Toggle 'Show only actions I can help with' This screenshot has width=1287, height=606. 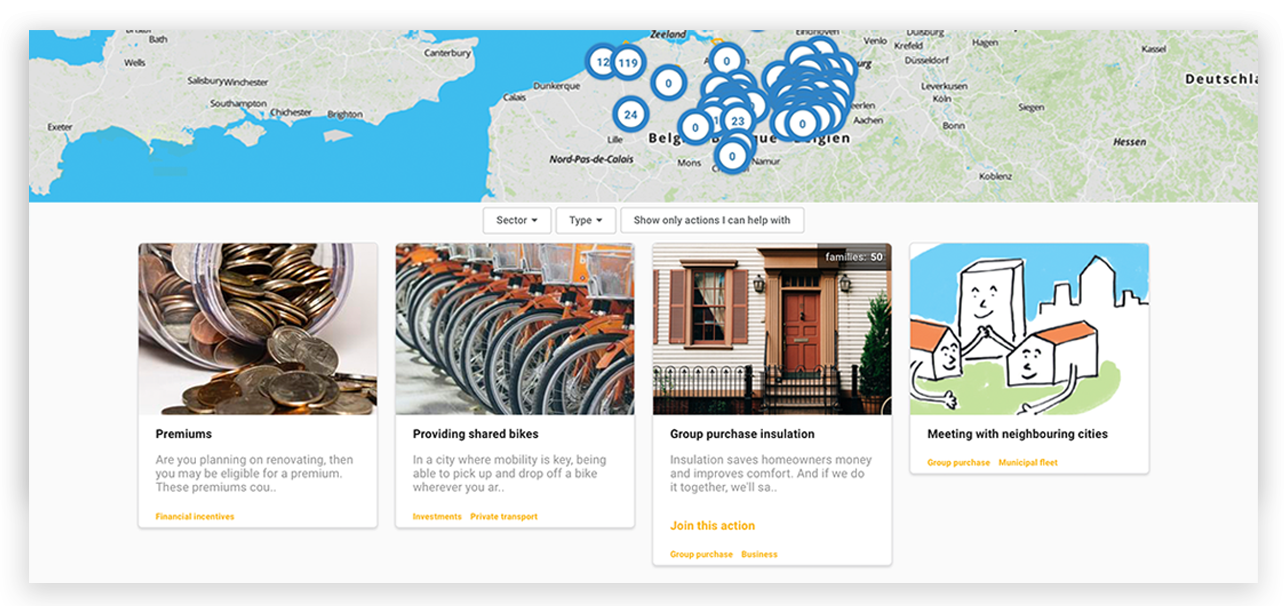[712, 220]
